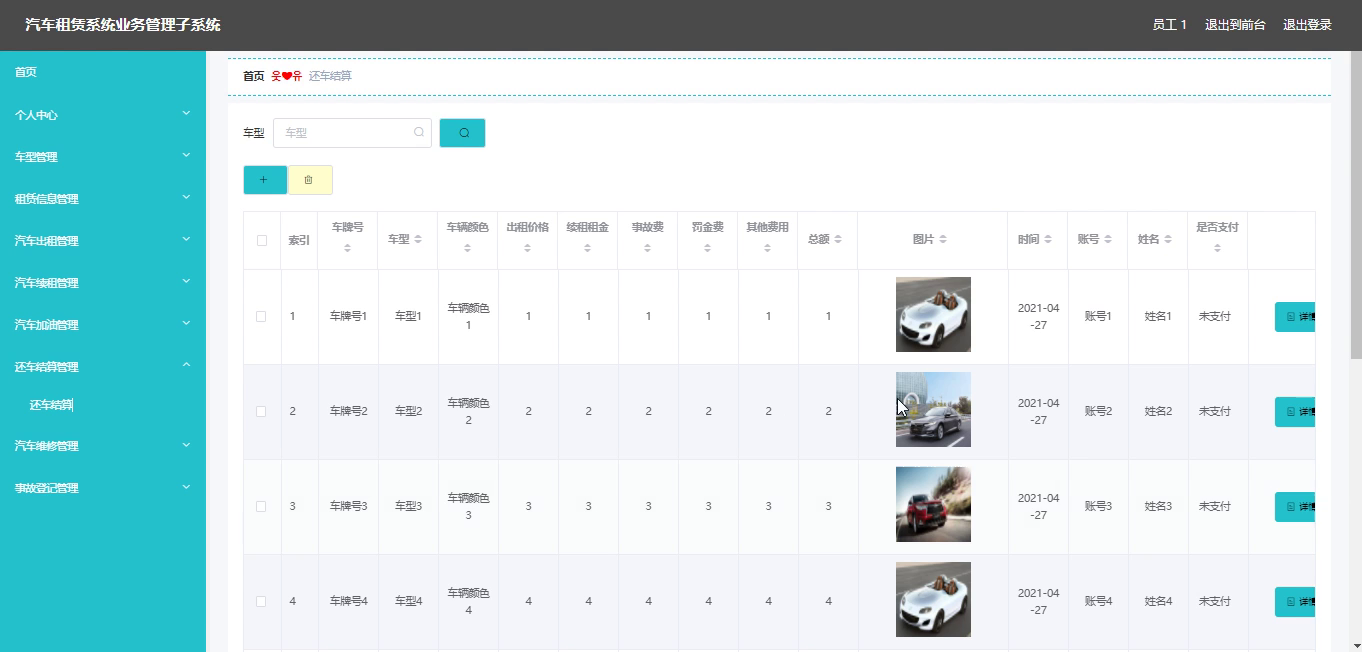
Task: Open 首页 in the sidebar
Action: [26, 72]
